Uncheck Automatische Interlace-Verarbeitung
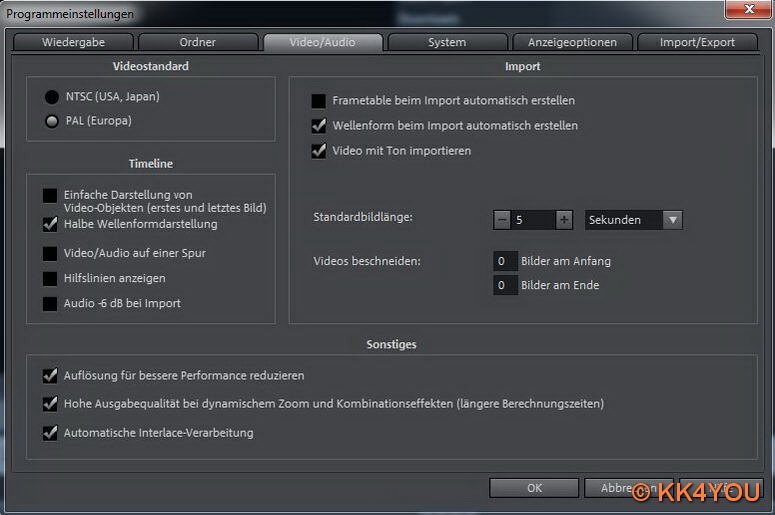Screen dimensions: 775x515 (x=50, y=434)
